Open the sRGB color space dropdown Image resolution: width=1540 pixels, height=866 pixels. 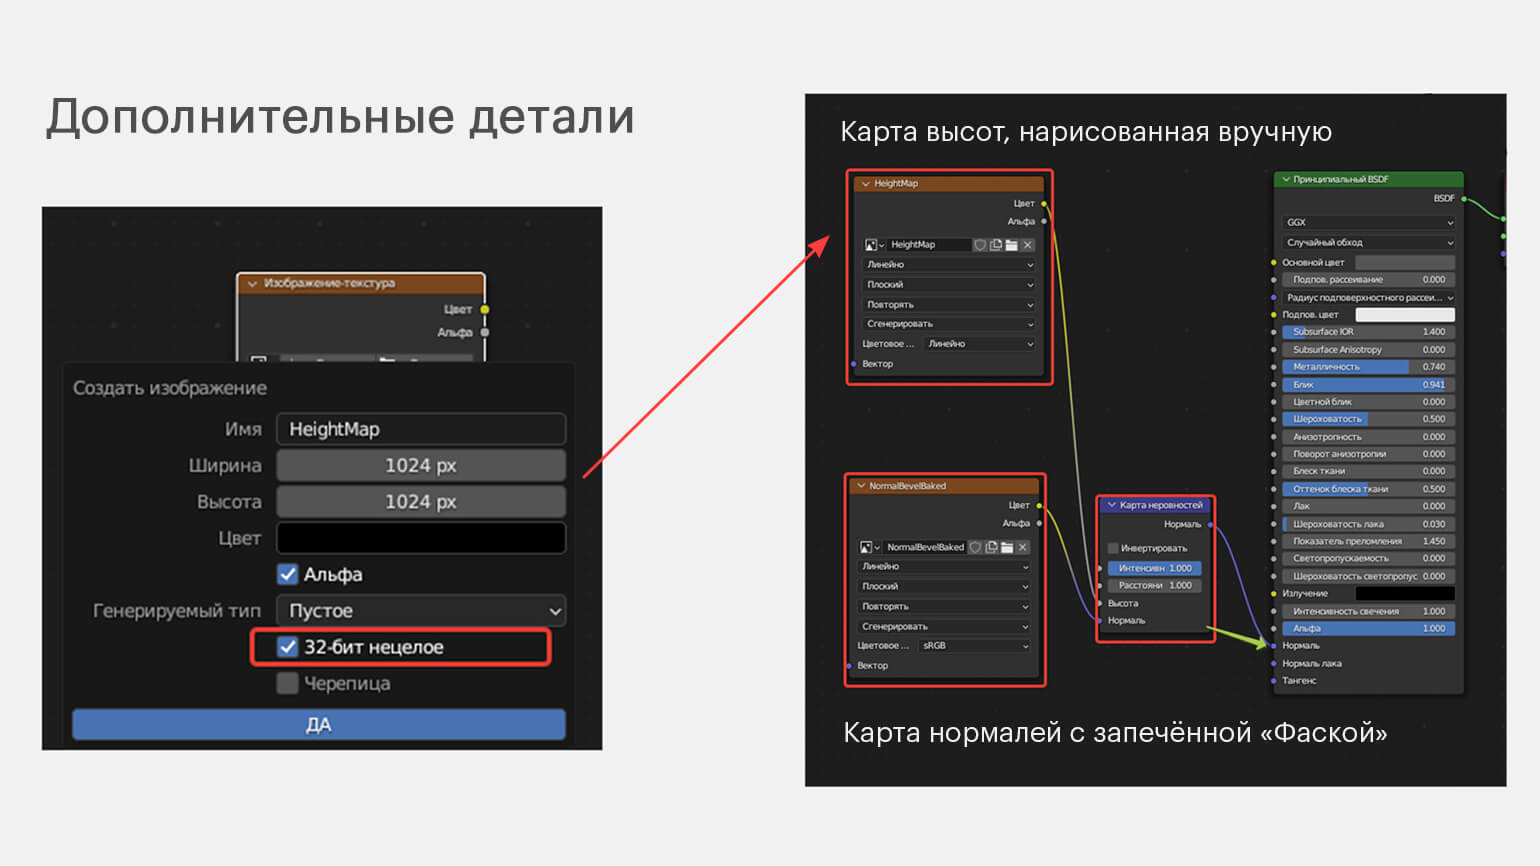(x=975, y=646)
